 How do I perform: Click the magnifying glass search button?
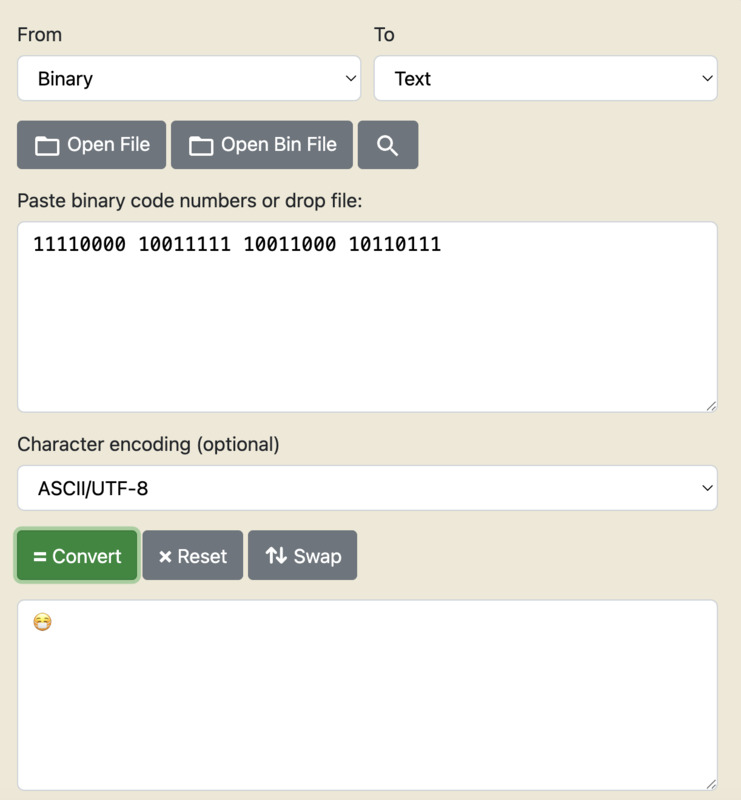coord(388,145)
